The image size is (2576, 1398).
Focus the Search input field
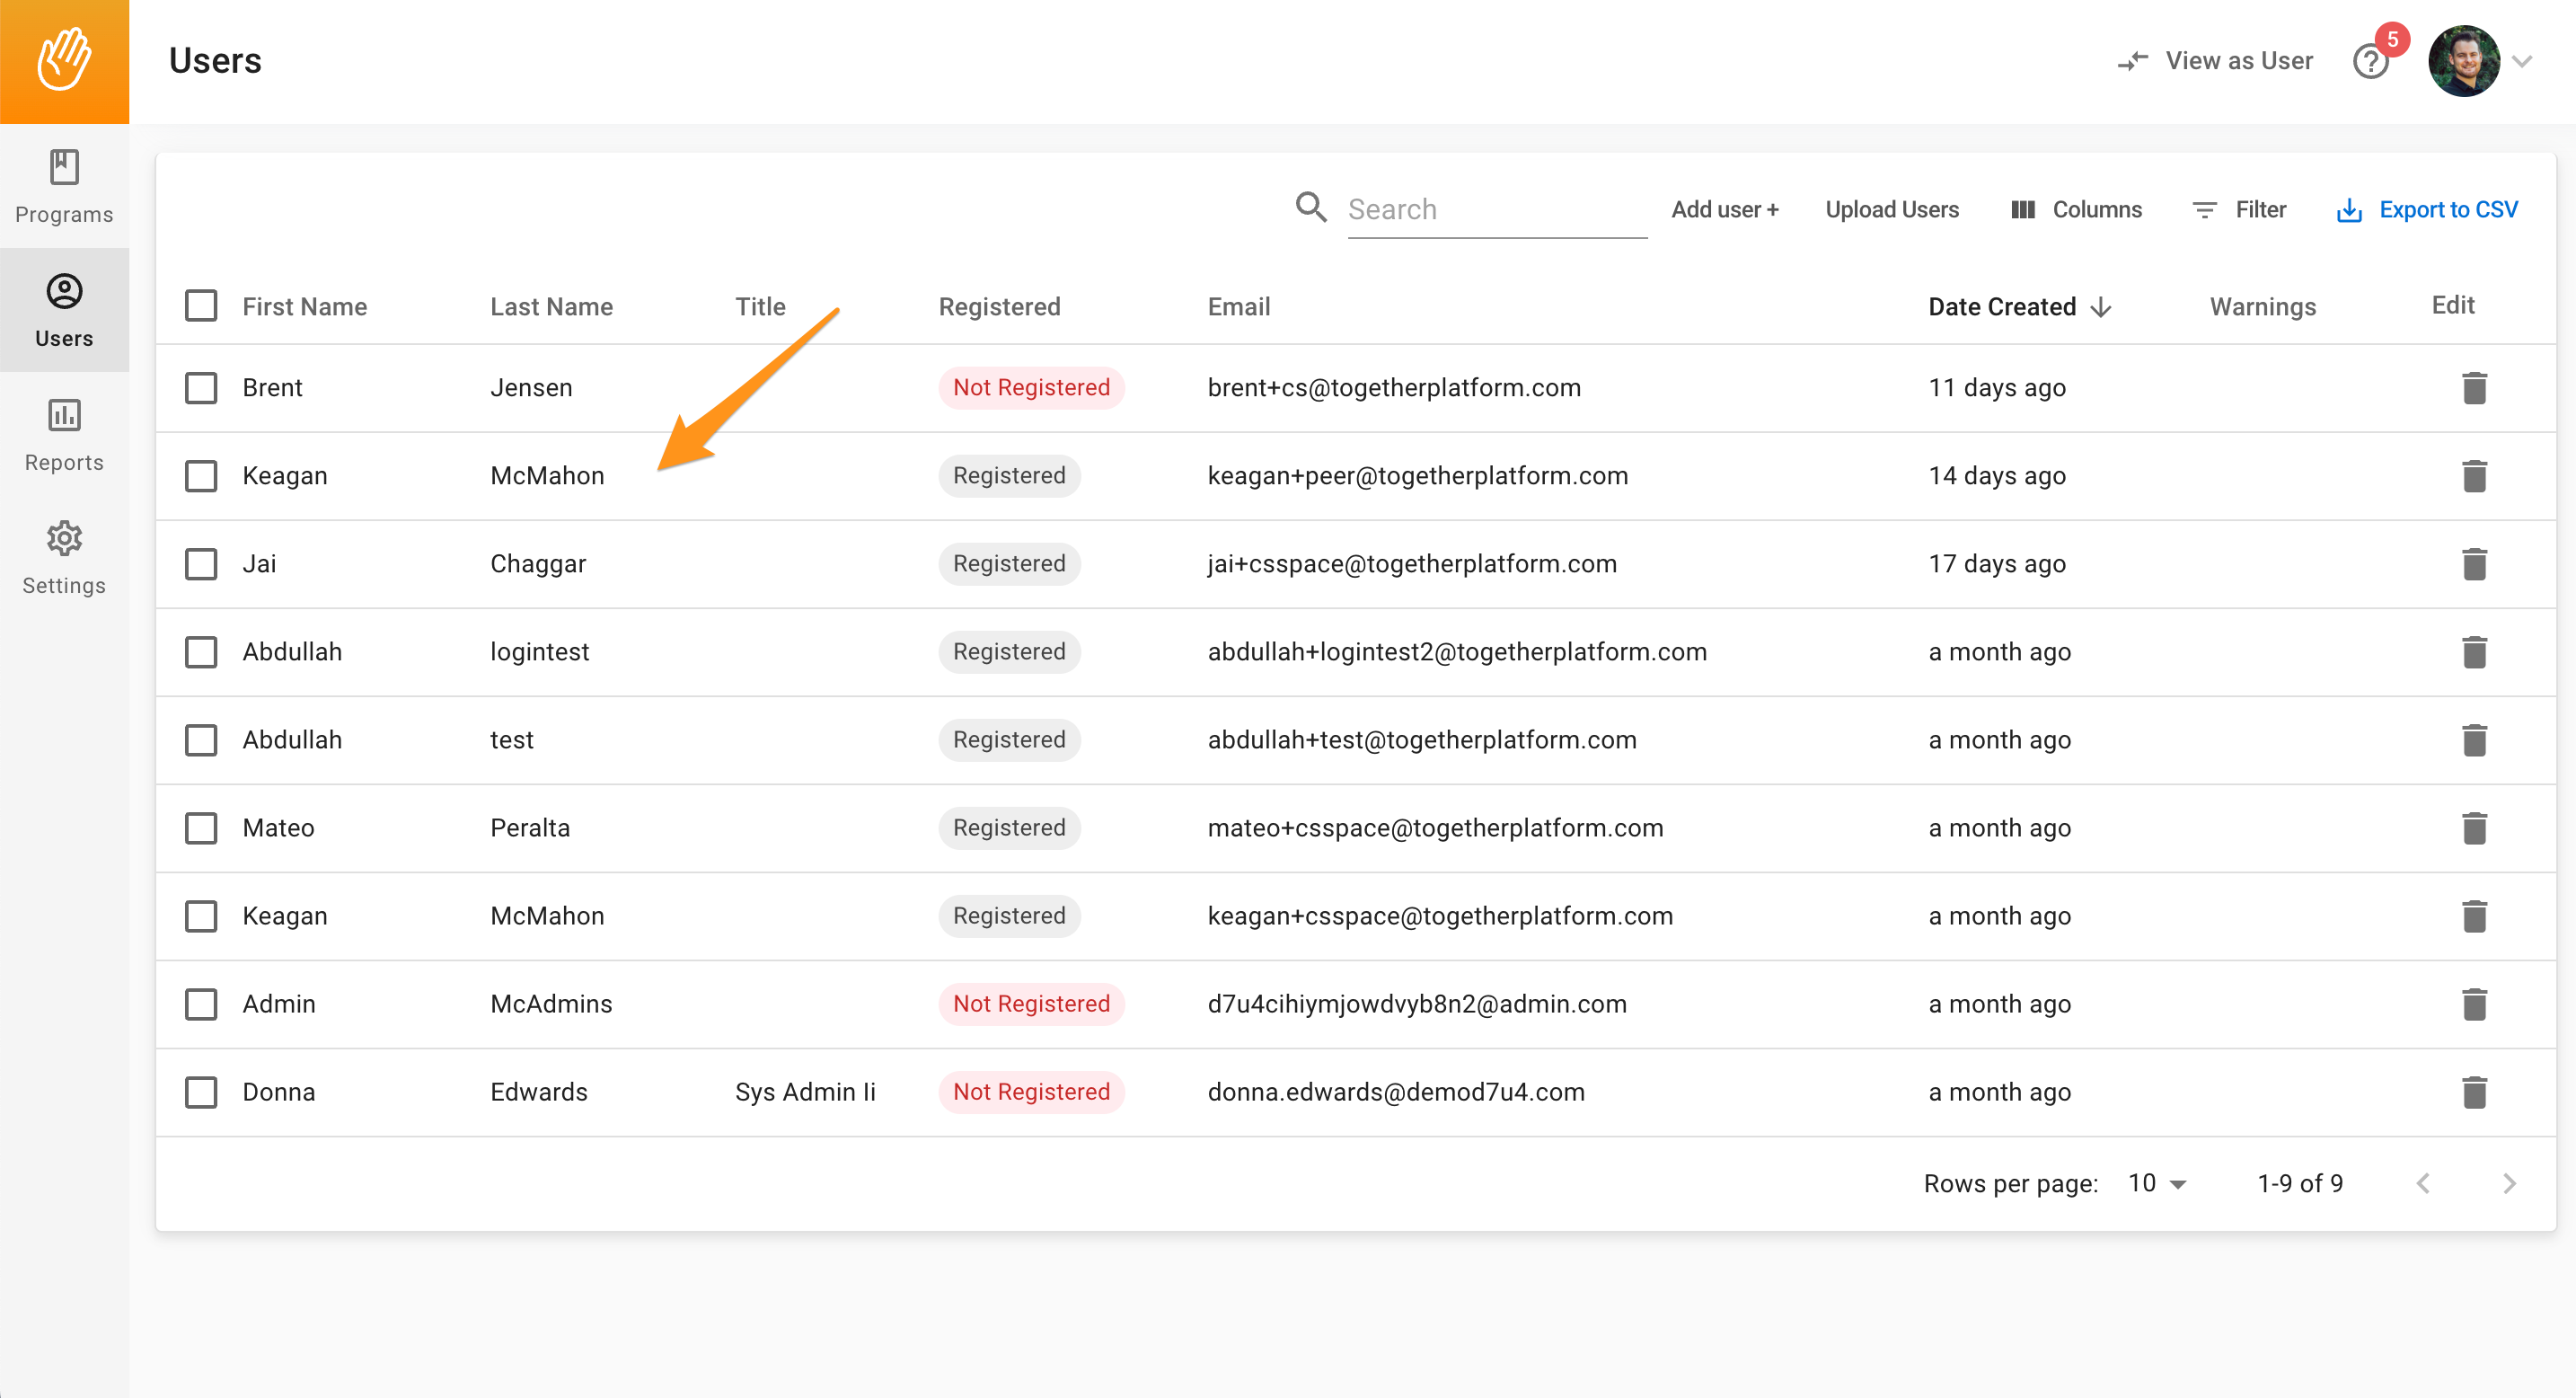click(x=1497, y=210)
